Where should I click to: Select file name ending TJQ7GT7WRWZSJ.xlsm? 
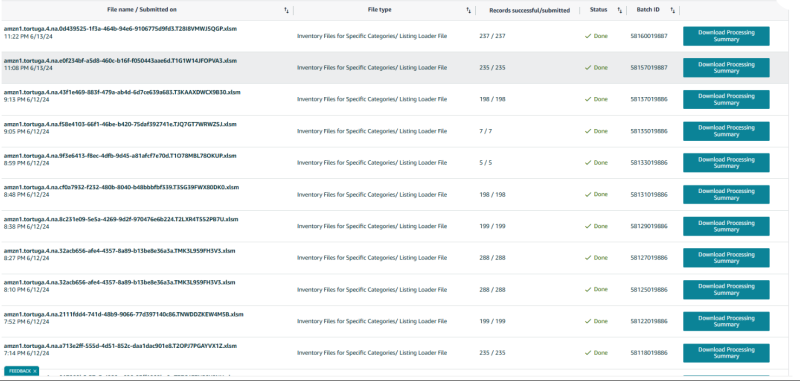pyautogui.click(x=120, y=124)
